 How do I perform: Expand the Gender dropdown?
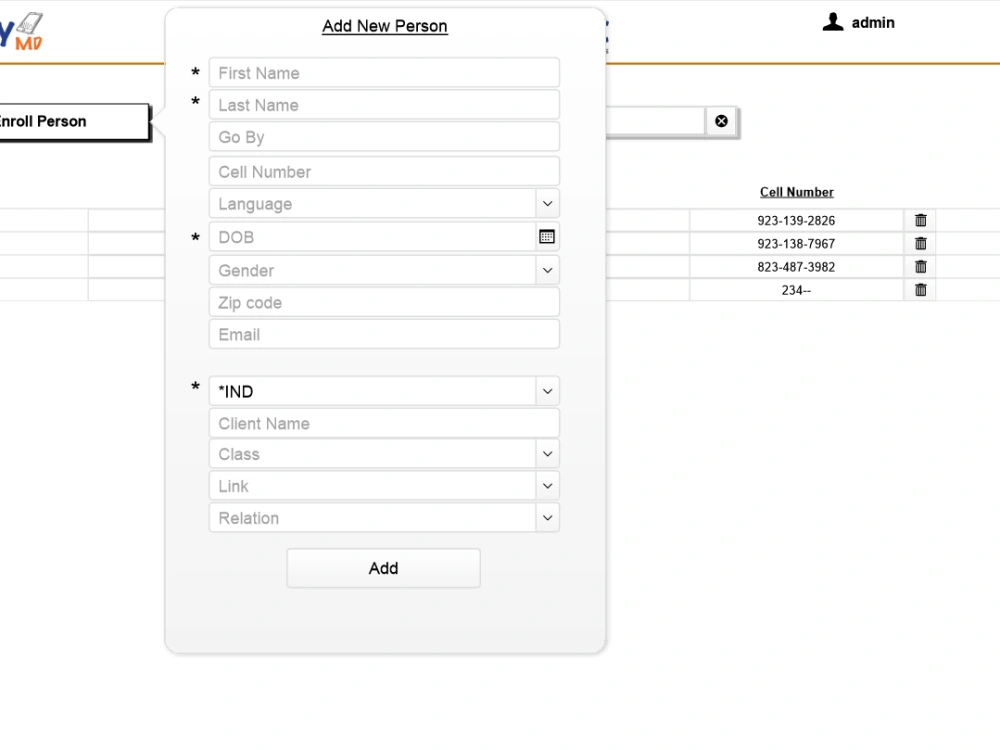[547, 270]
